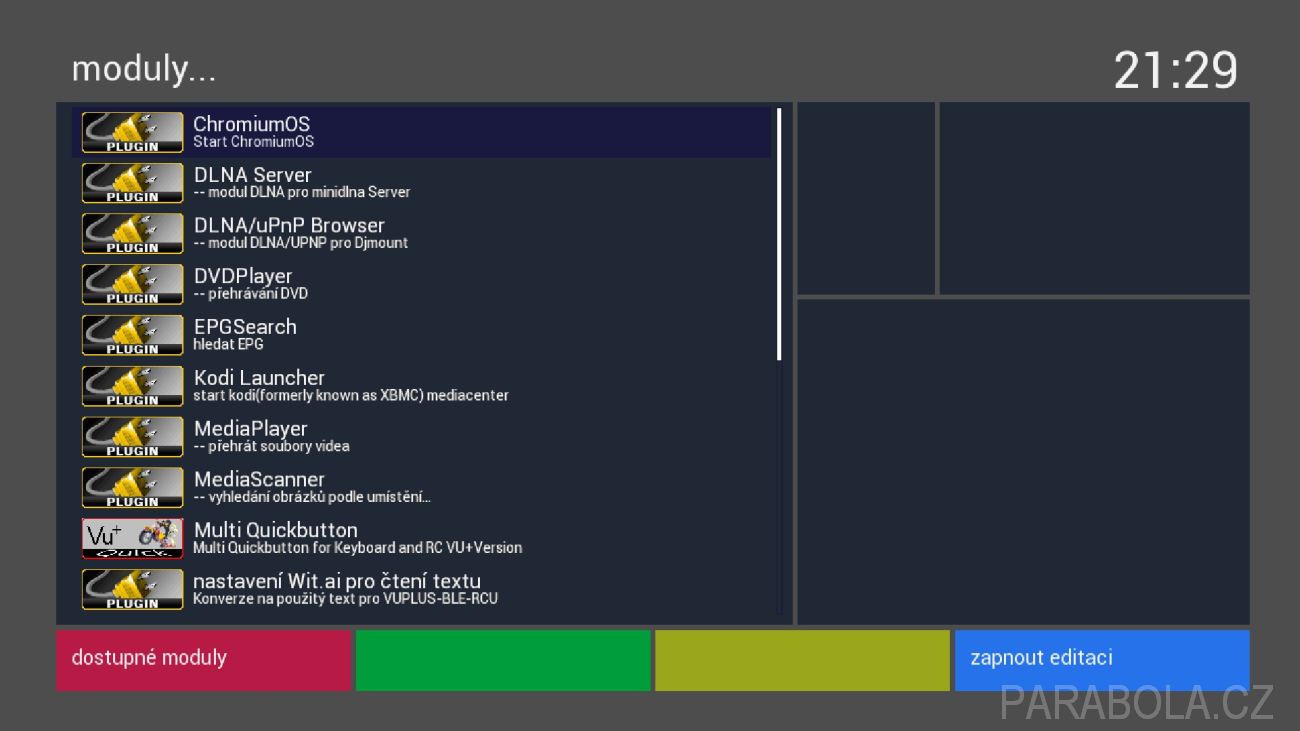Select the MediaScanner module title
Viewport: 1300px width, 731px height.
(259, 479)
